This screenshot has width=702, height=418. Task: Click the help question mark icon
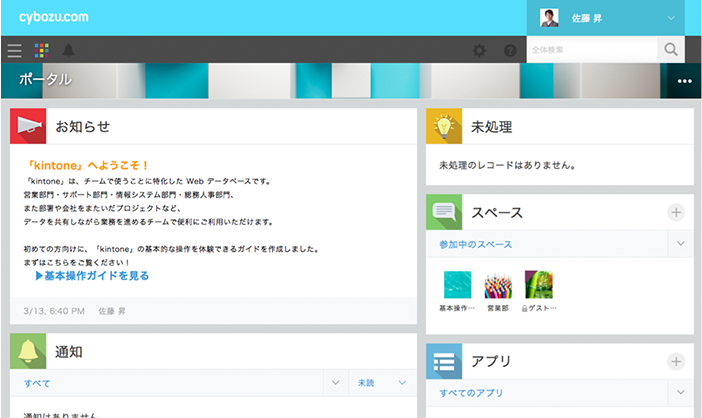pos(510,50)
